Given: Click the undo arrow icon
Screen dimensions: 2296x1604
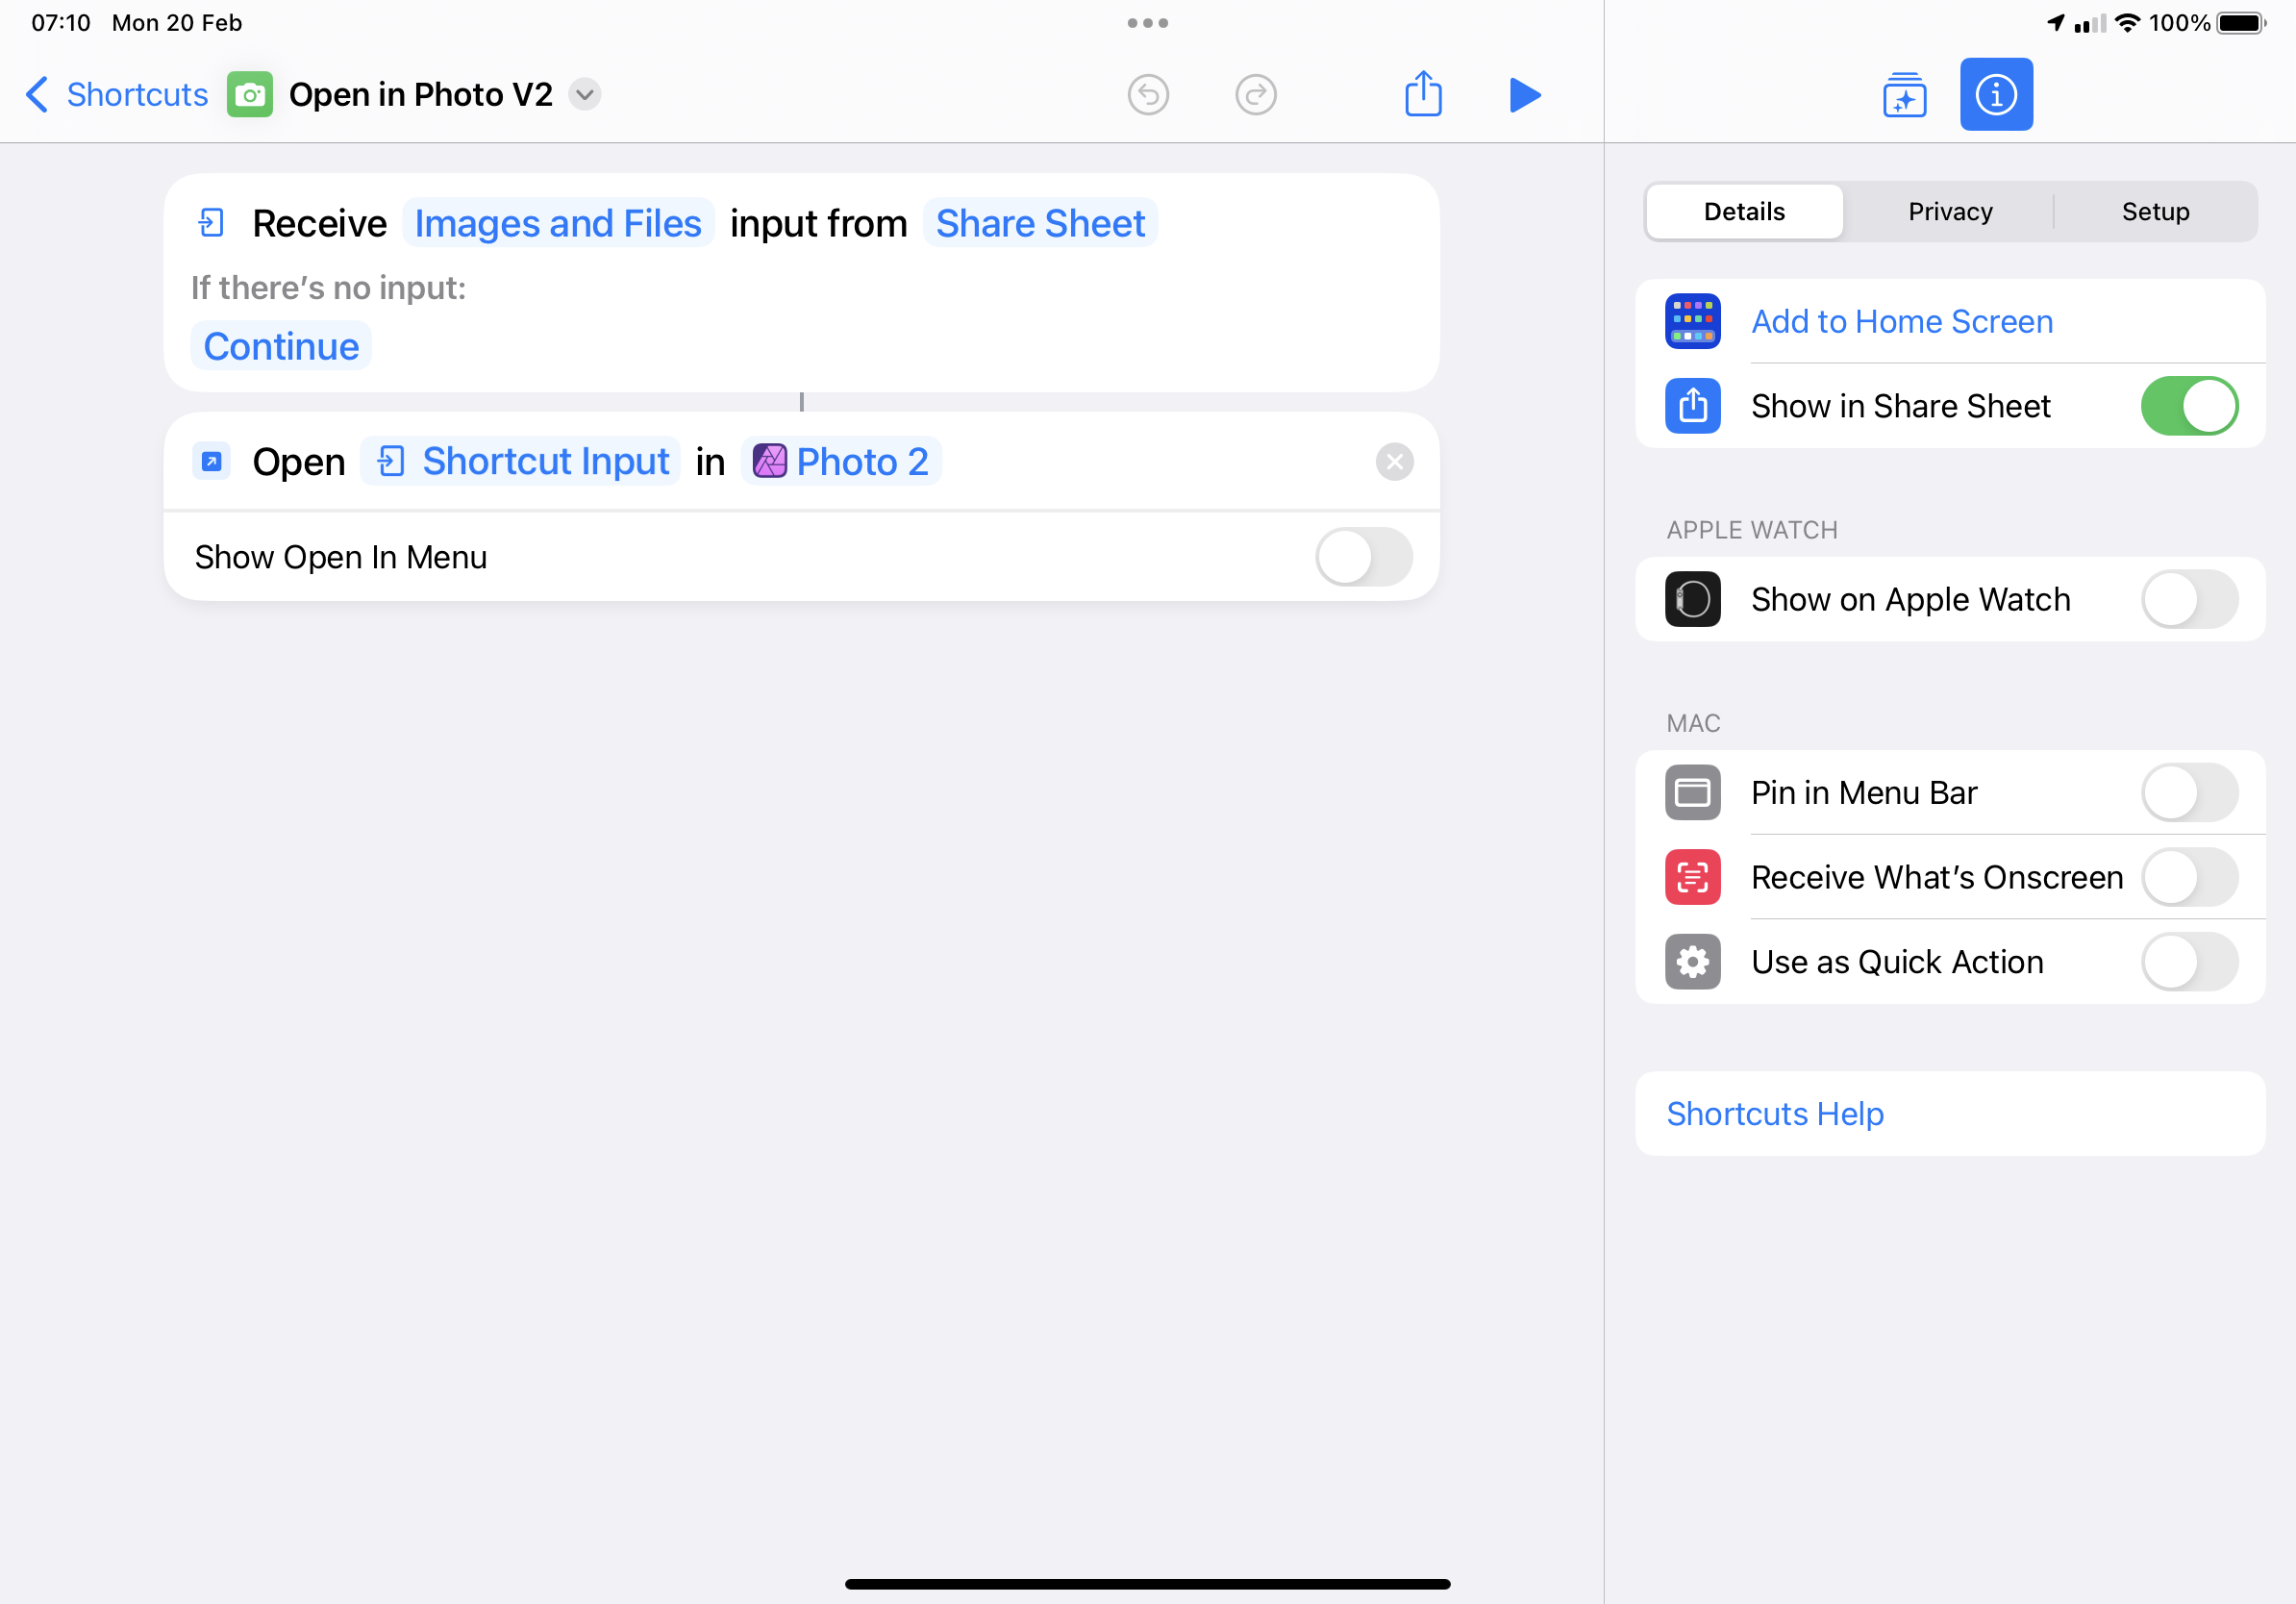Looking at the screenshot, I should pos(1148,95).
